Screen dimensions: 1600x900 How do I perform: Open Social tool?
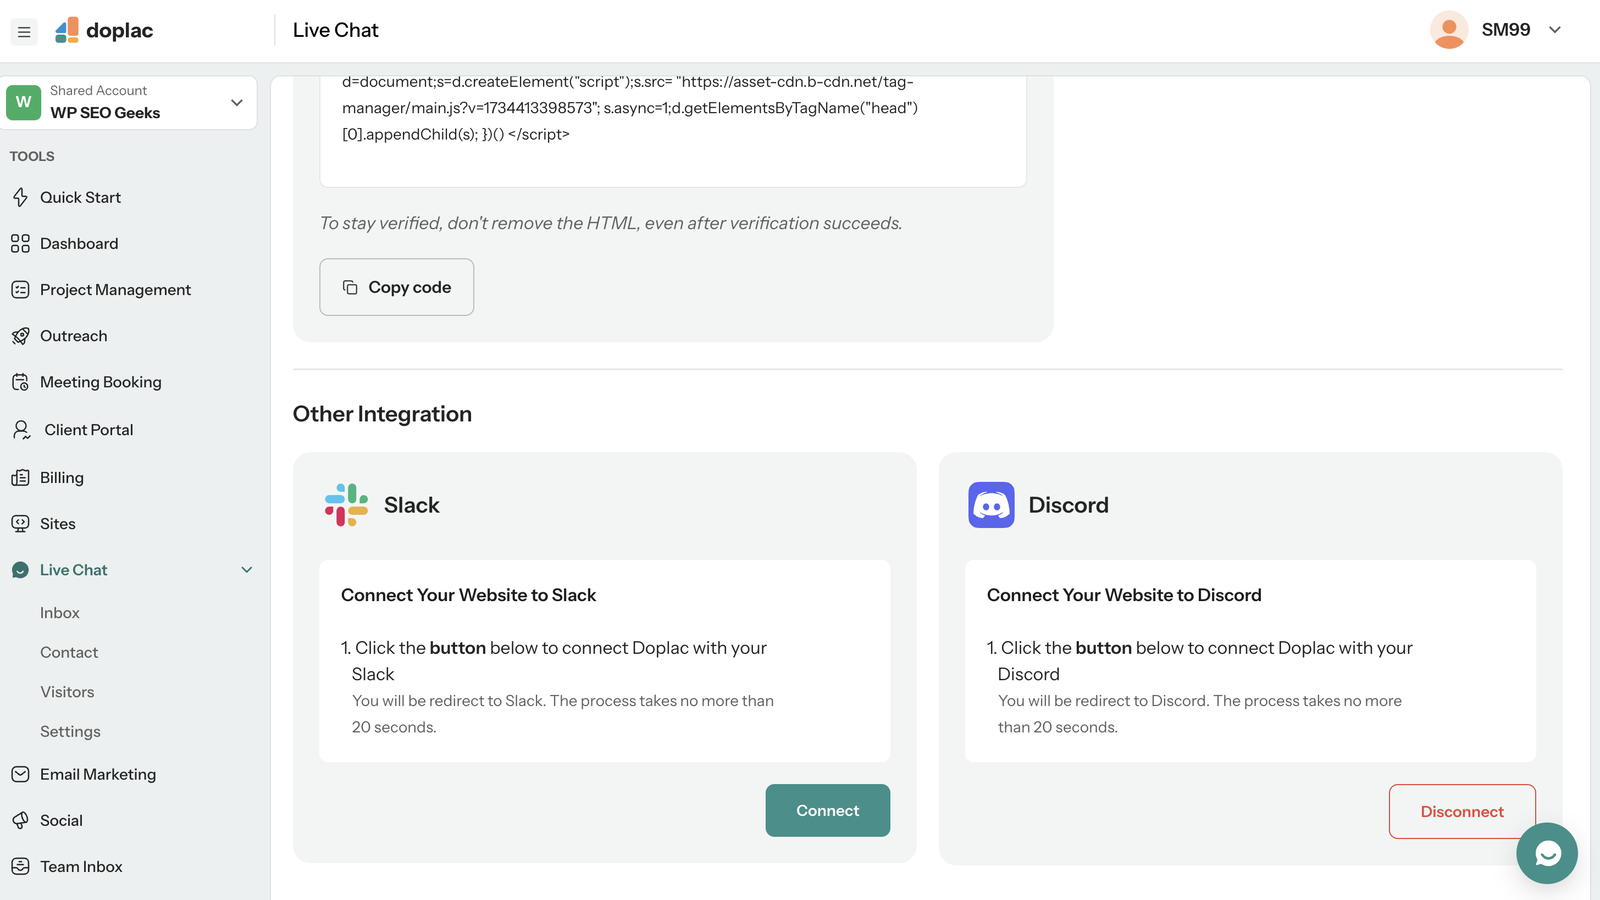61,820
